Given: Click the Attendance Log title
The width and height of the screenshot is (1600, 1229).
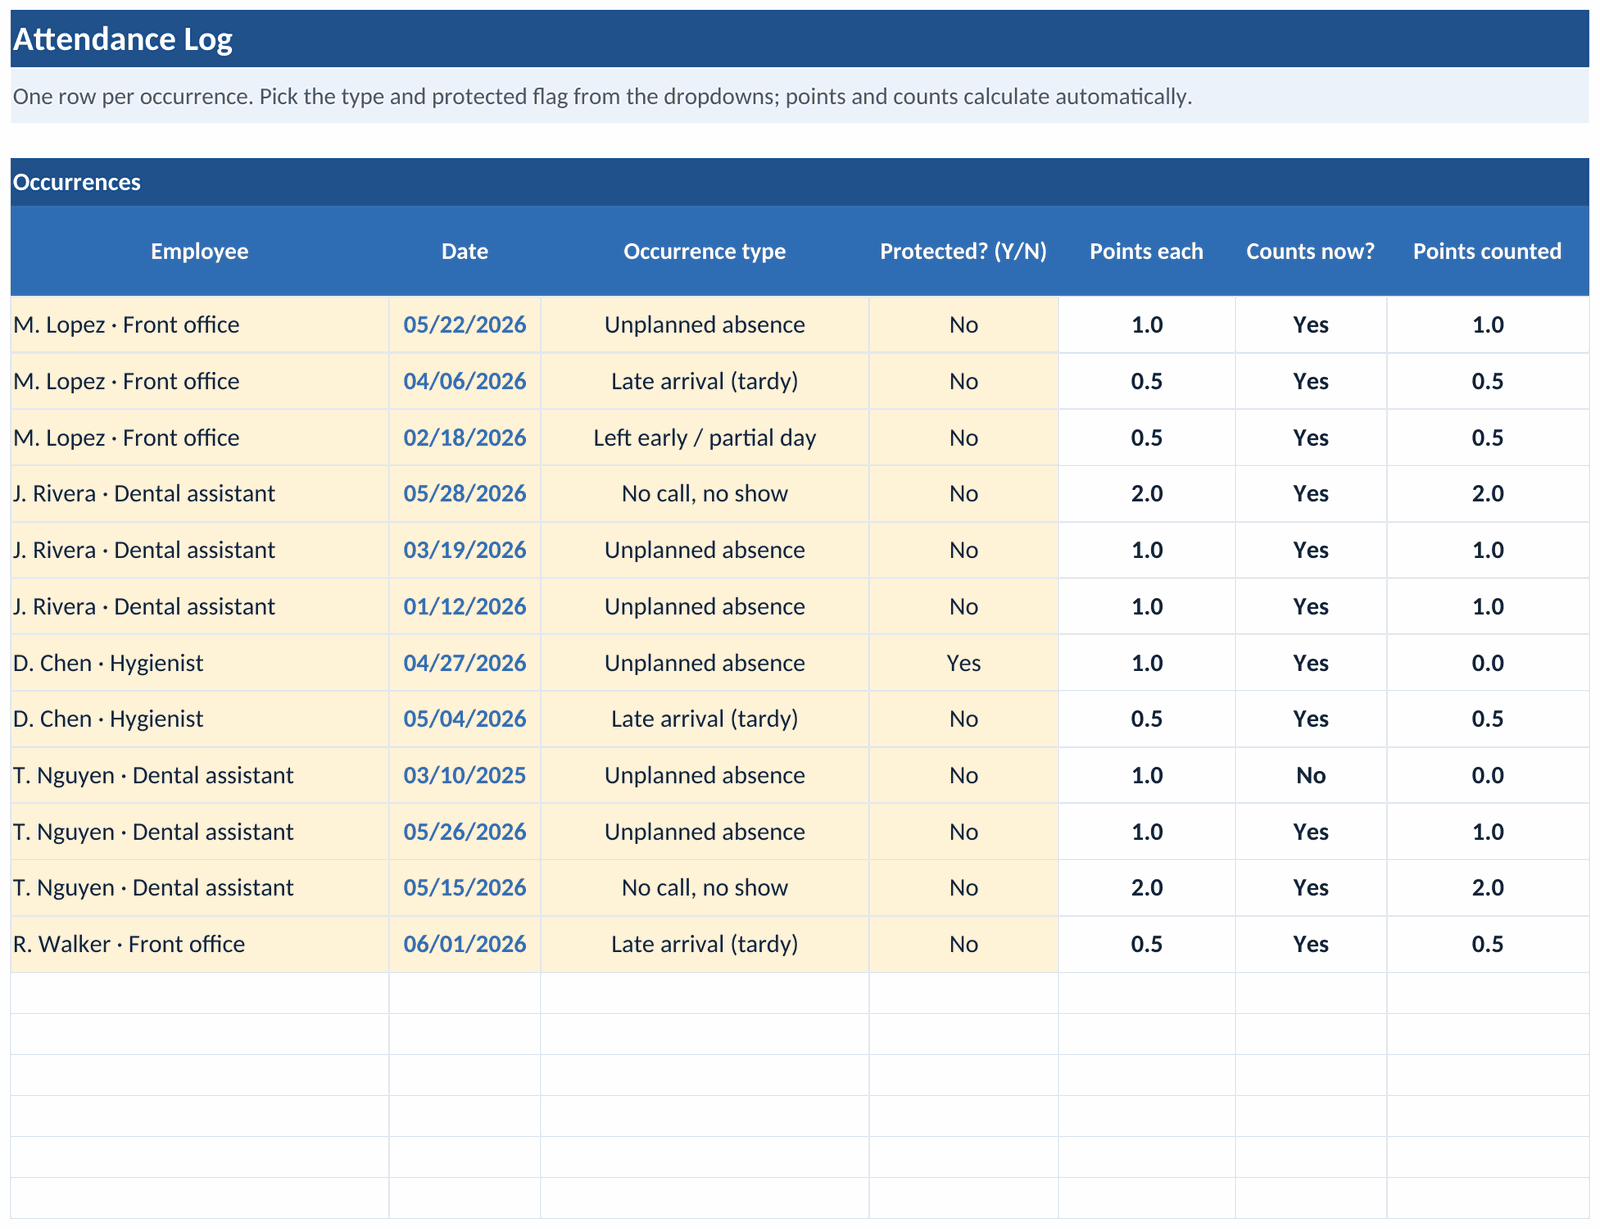Looking at the screenshot, I should coord(123,39).
